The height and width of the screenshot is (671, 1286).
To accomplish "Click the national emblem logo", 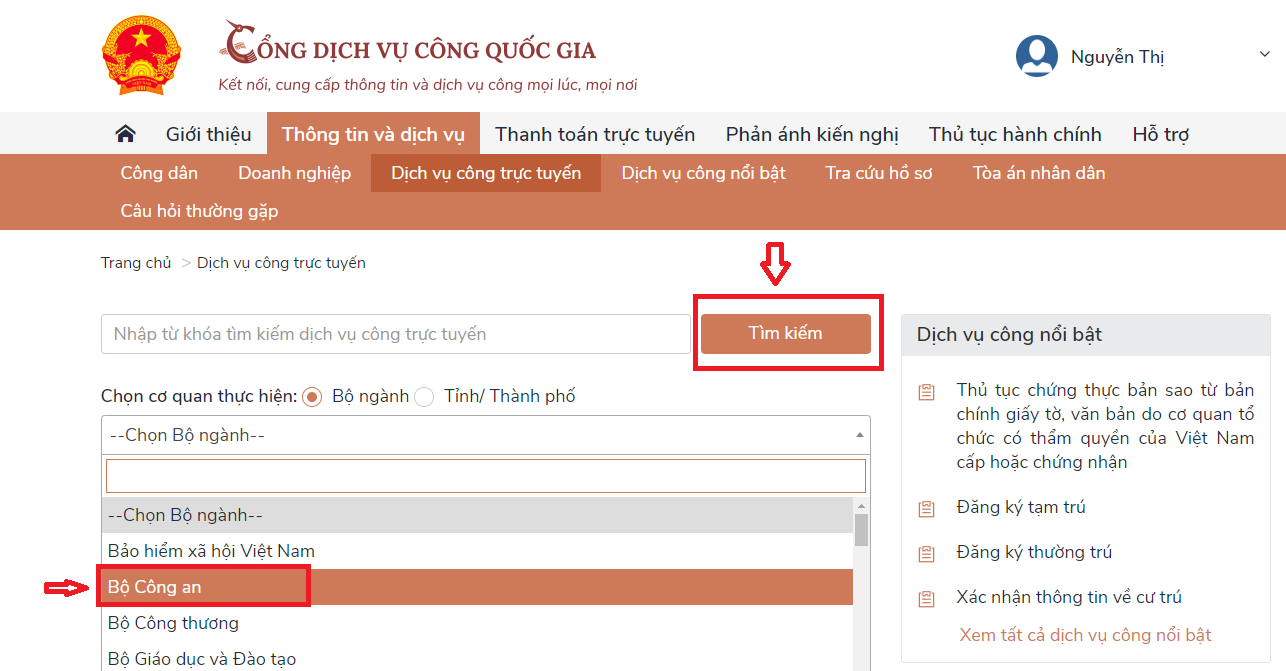I will (139, 56).
